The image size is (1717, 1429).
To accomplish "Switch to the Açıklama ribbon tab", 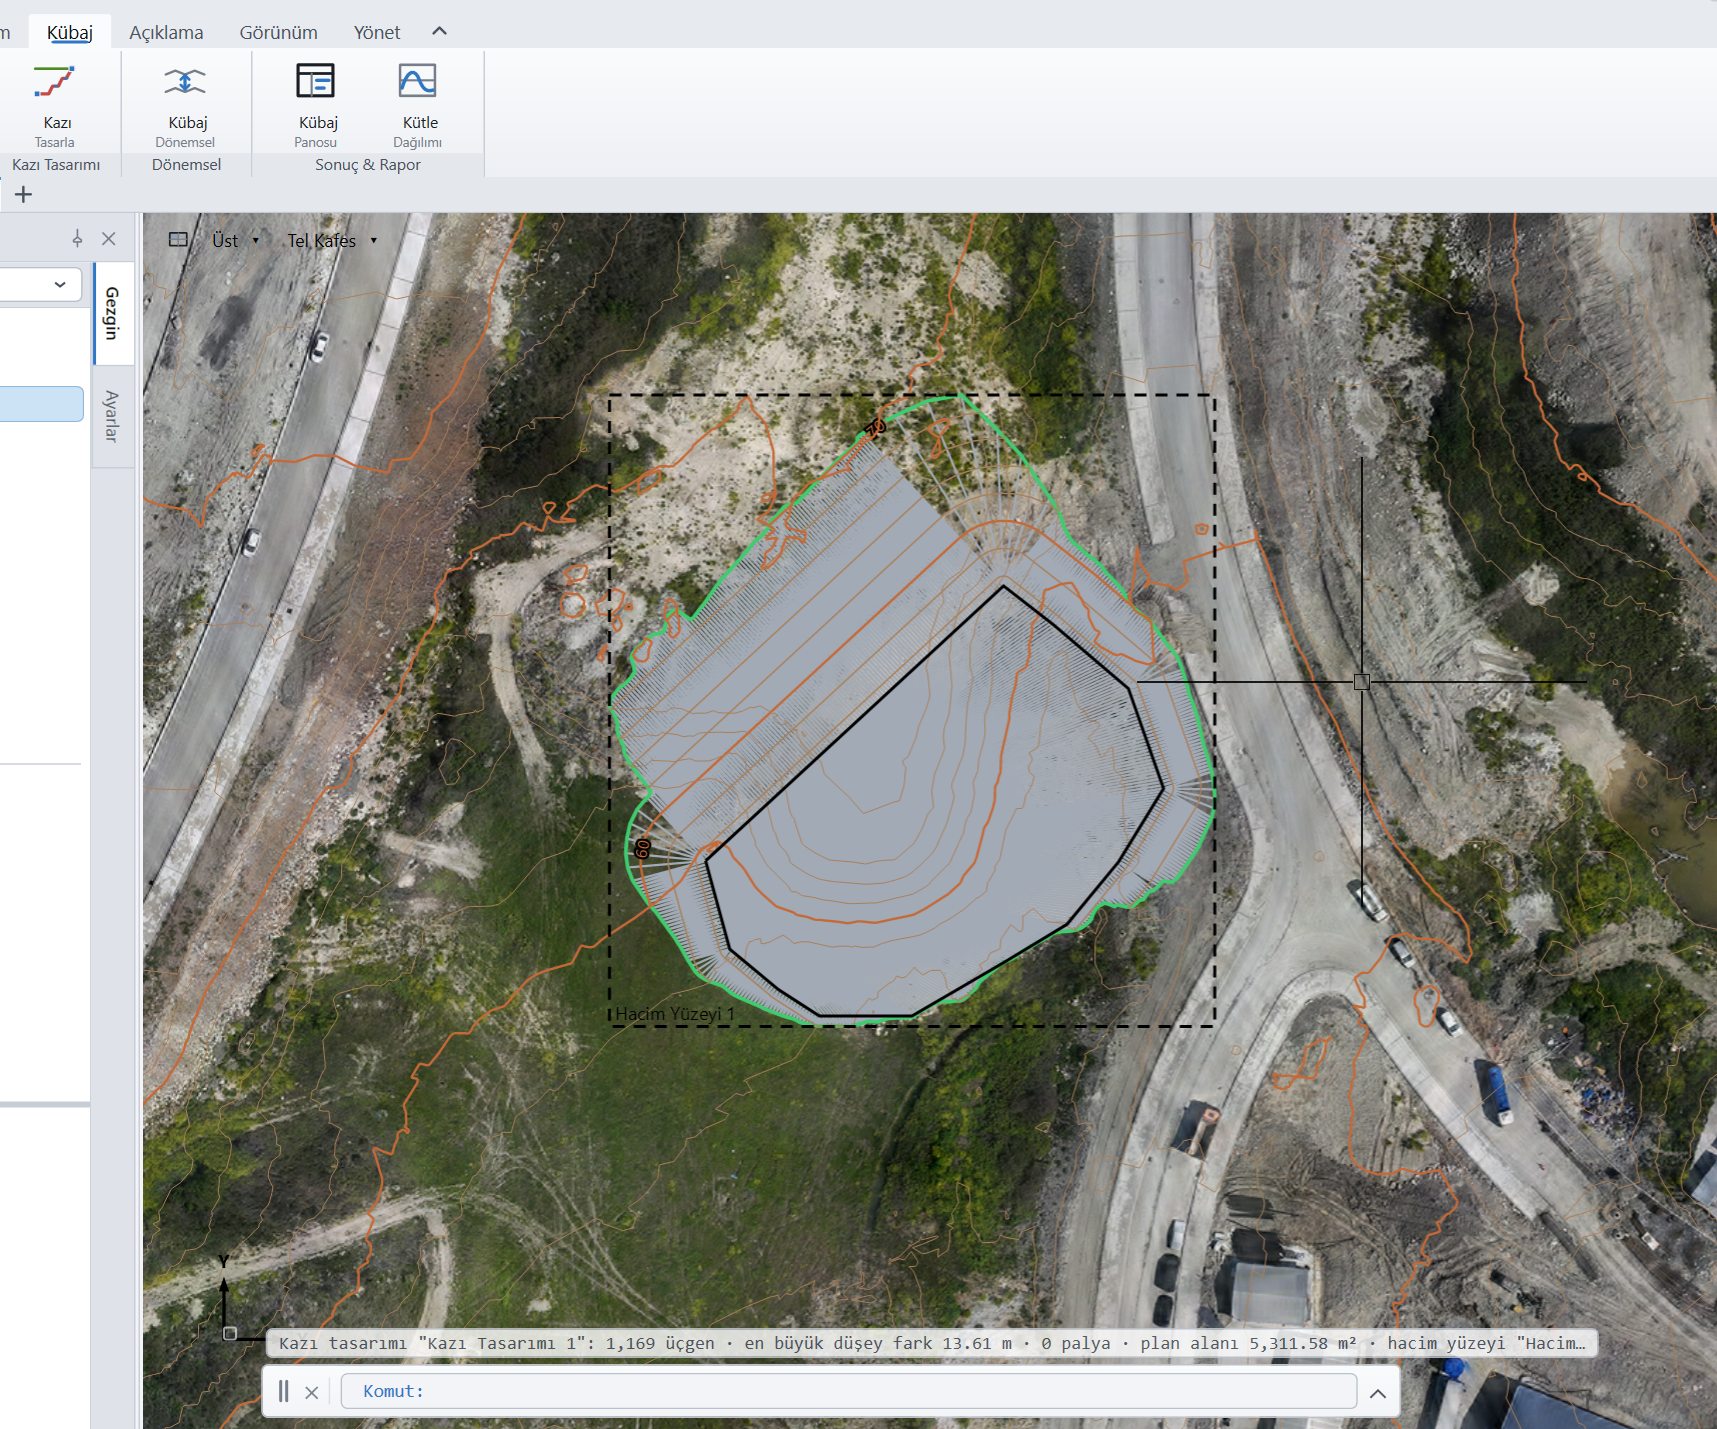I will [166, 32].
